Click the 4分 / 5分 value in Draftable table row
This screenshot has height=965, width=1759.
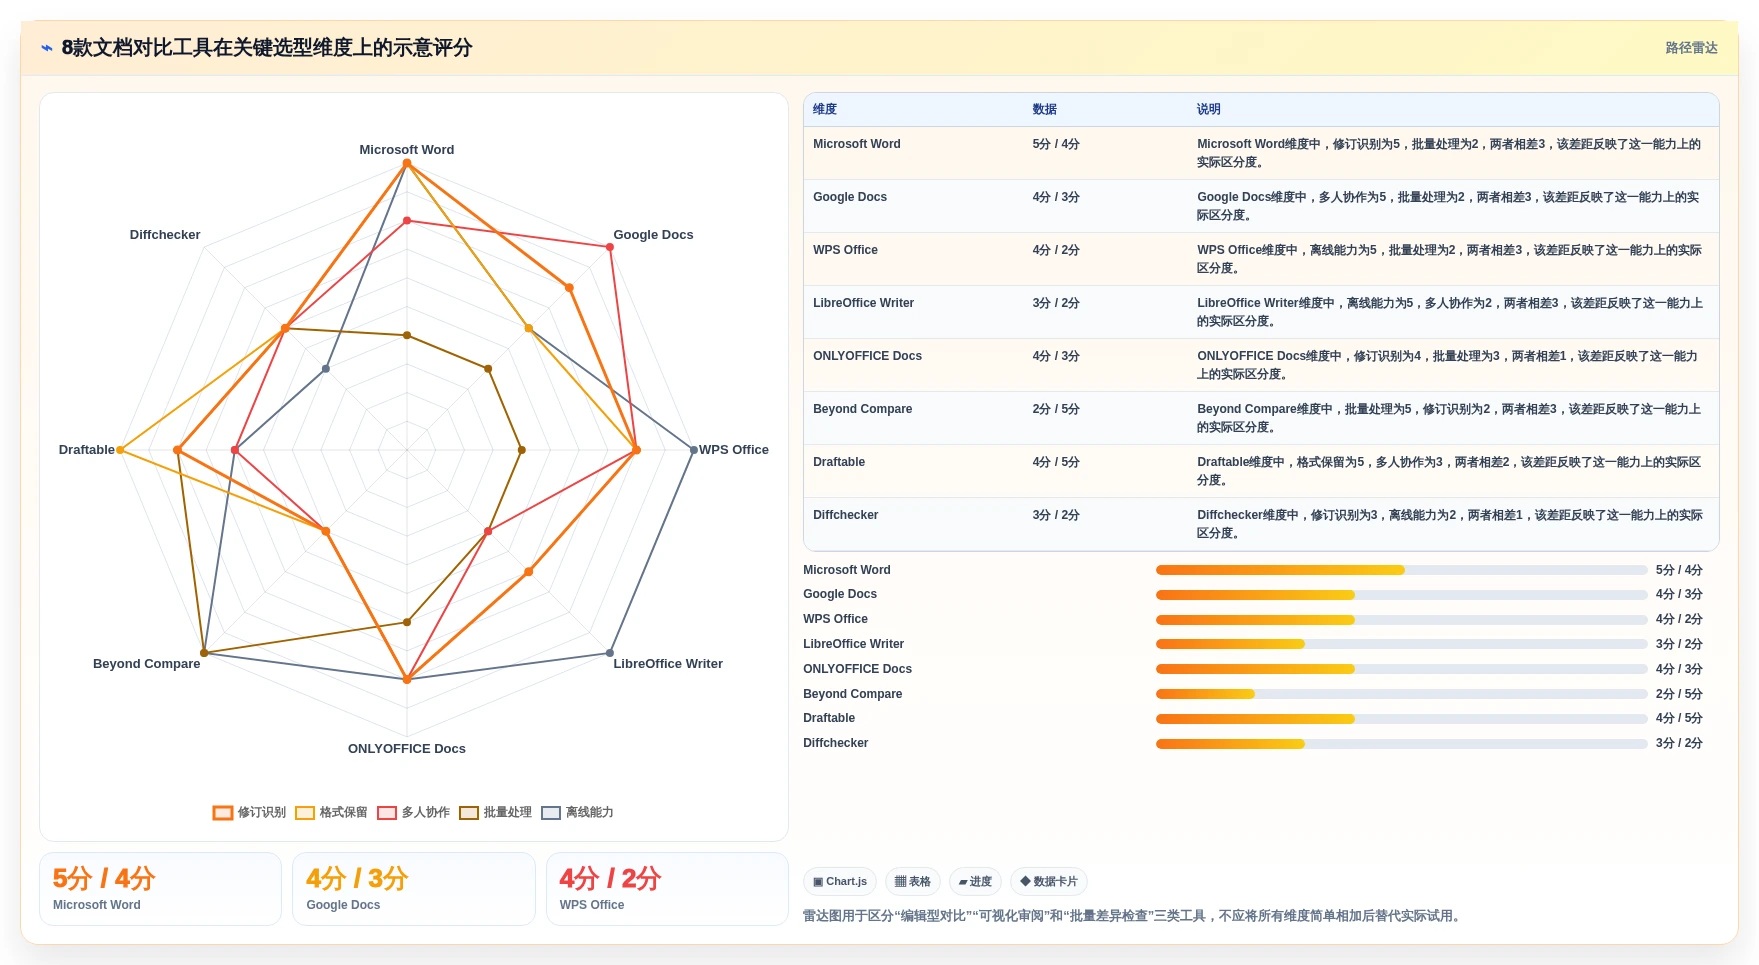pos(1056,462)
